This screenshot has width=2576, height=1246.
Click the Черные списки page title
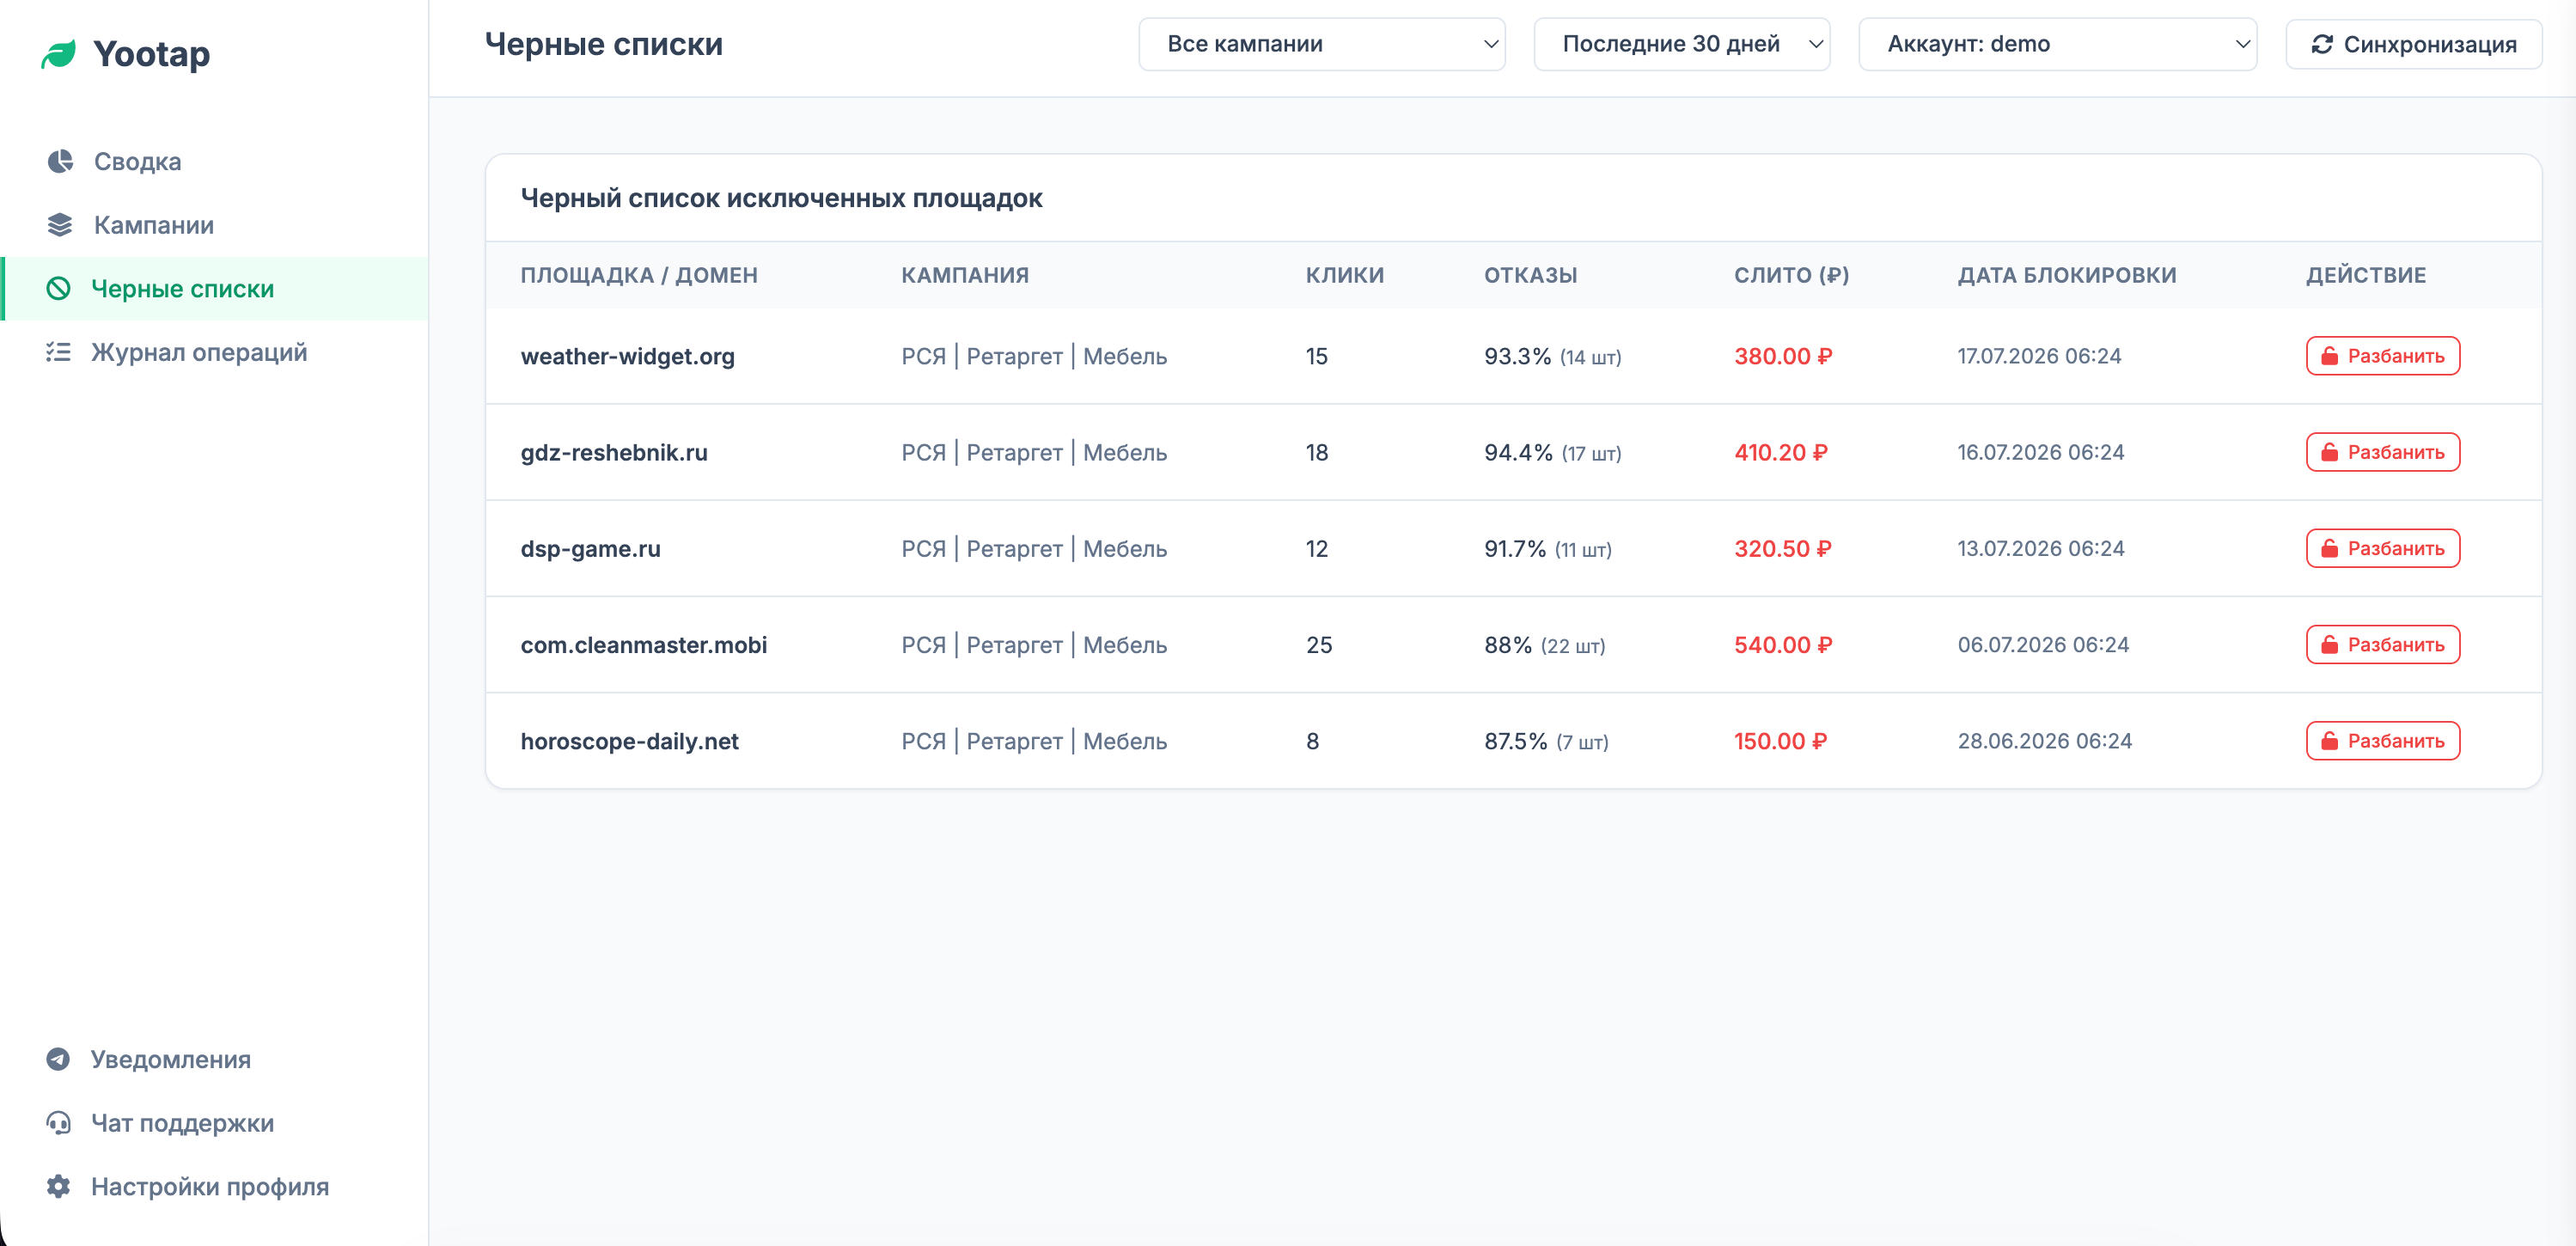point(603,44)
